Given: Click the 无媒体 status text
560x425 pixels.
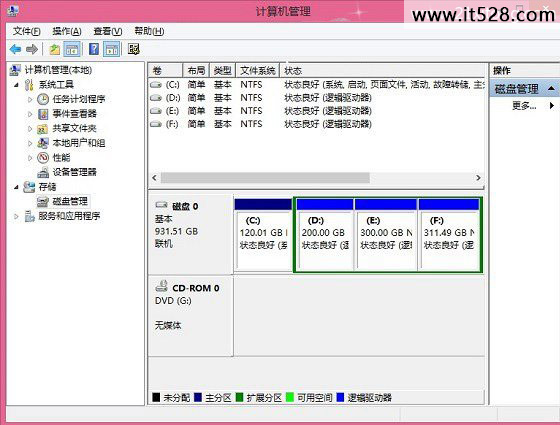Looking at the screenshot, I should click(168, 325).
